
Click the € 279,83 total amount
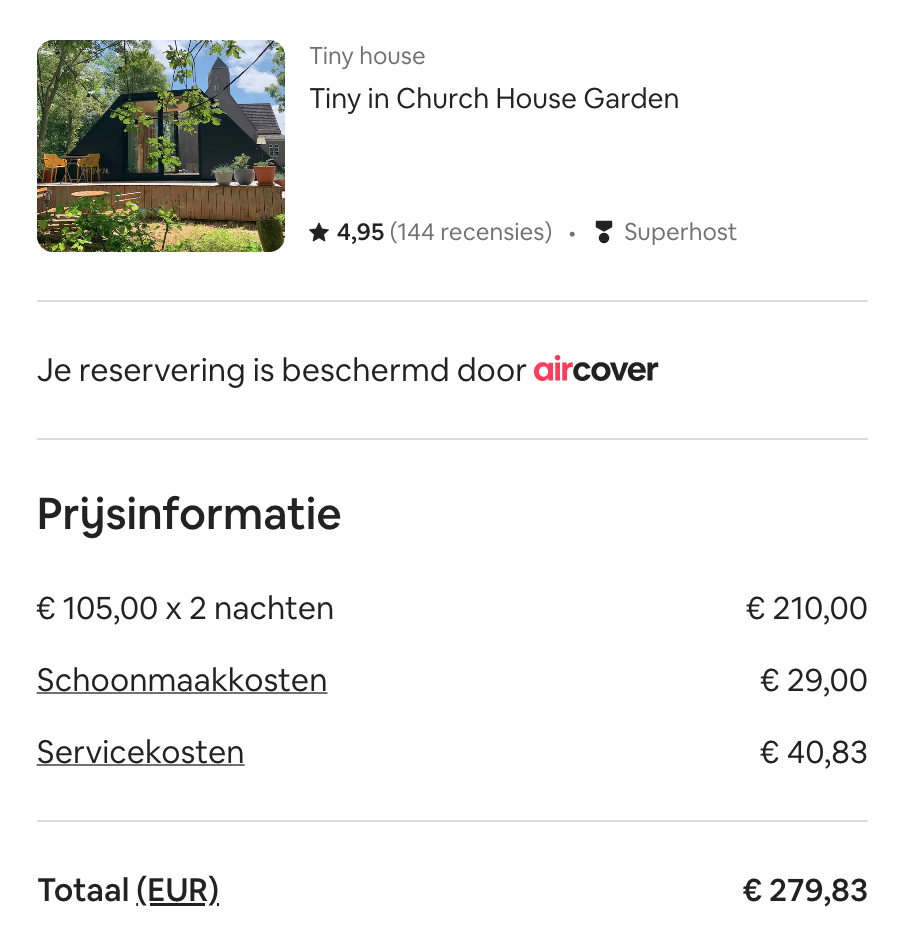click(805, 891)
